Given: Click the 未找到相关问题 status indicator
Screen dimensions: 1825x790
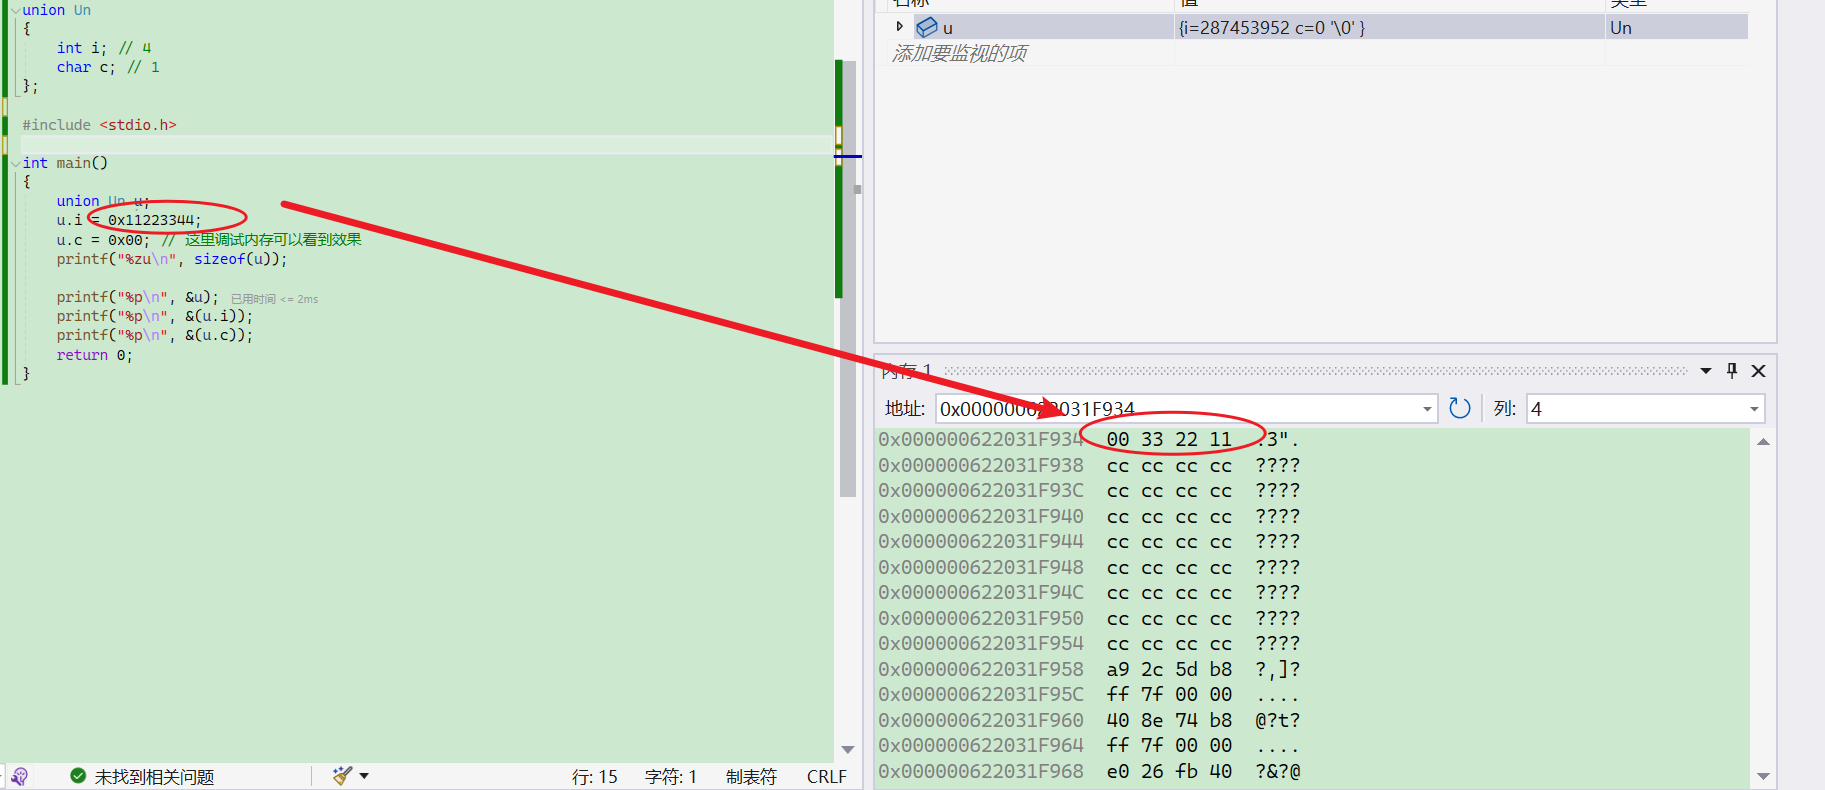Looking at the screenshot, I should [142, 776].
